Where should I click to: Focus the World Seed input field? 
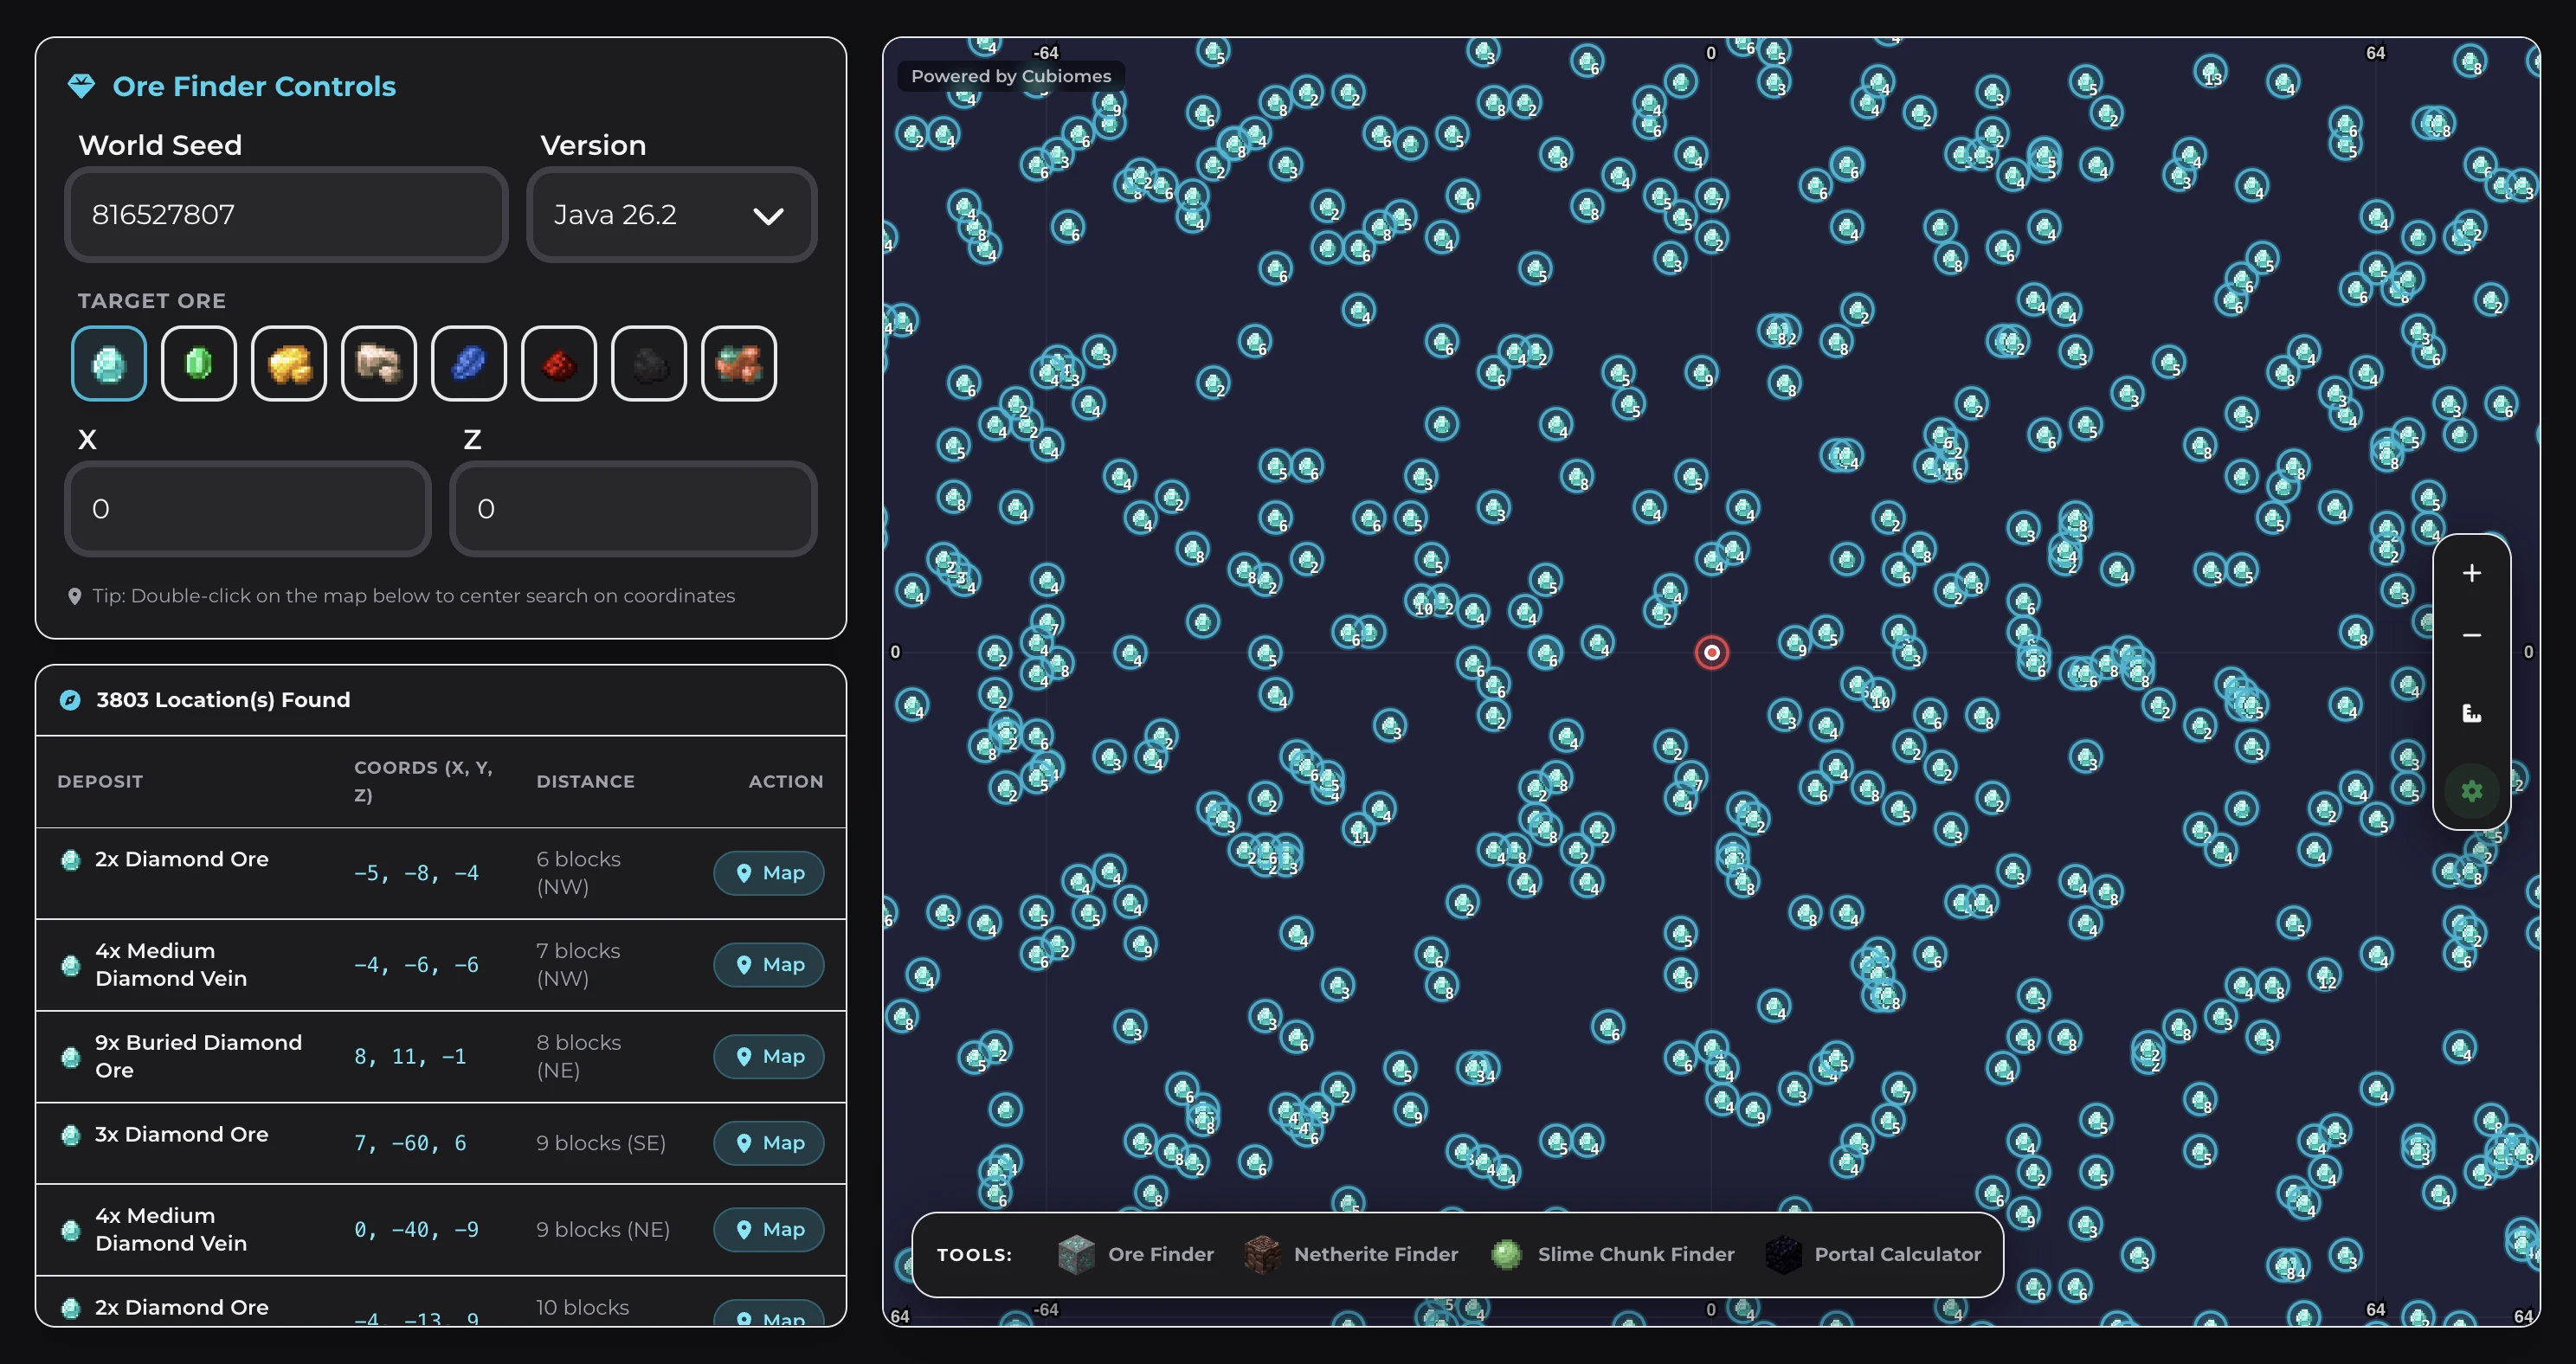pos(286,215)
